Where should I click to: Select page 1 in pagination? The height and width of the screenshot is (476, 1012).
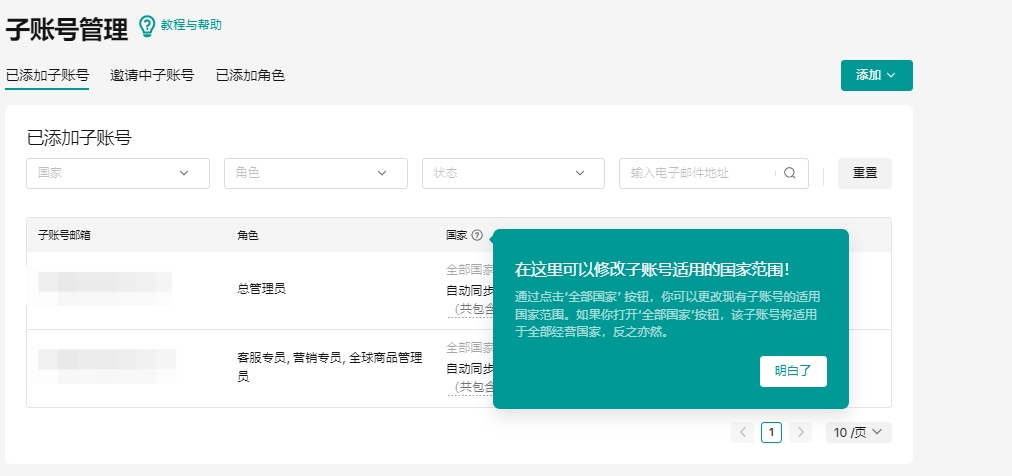[x=771, y=432]
